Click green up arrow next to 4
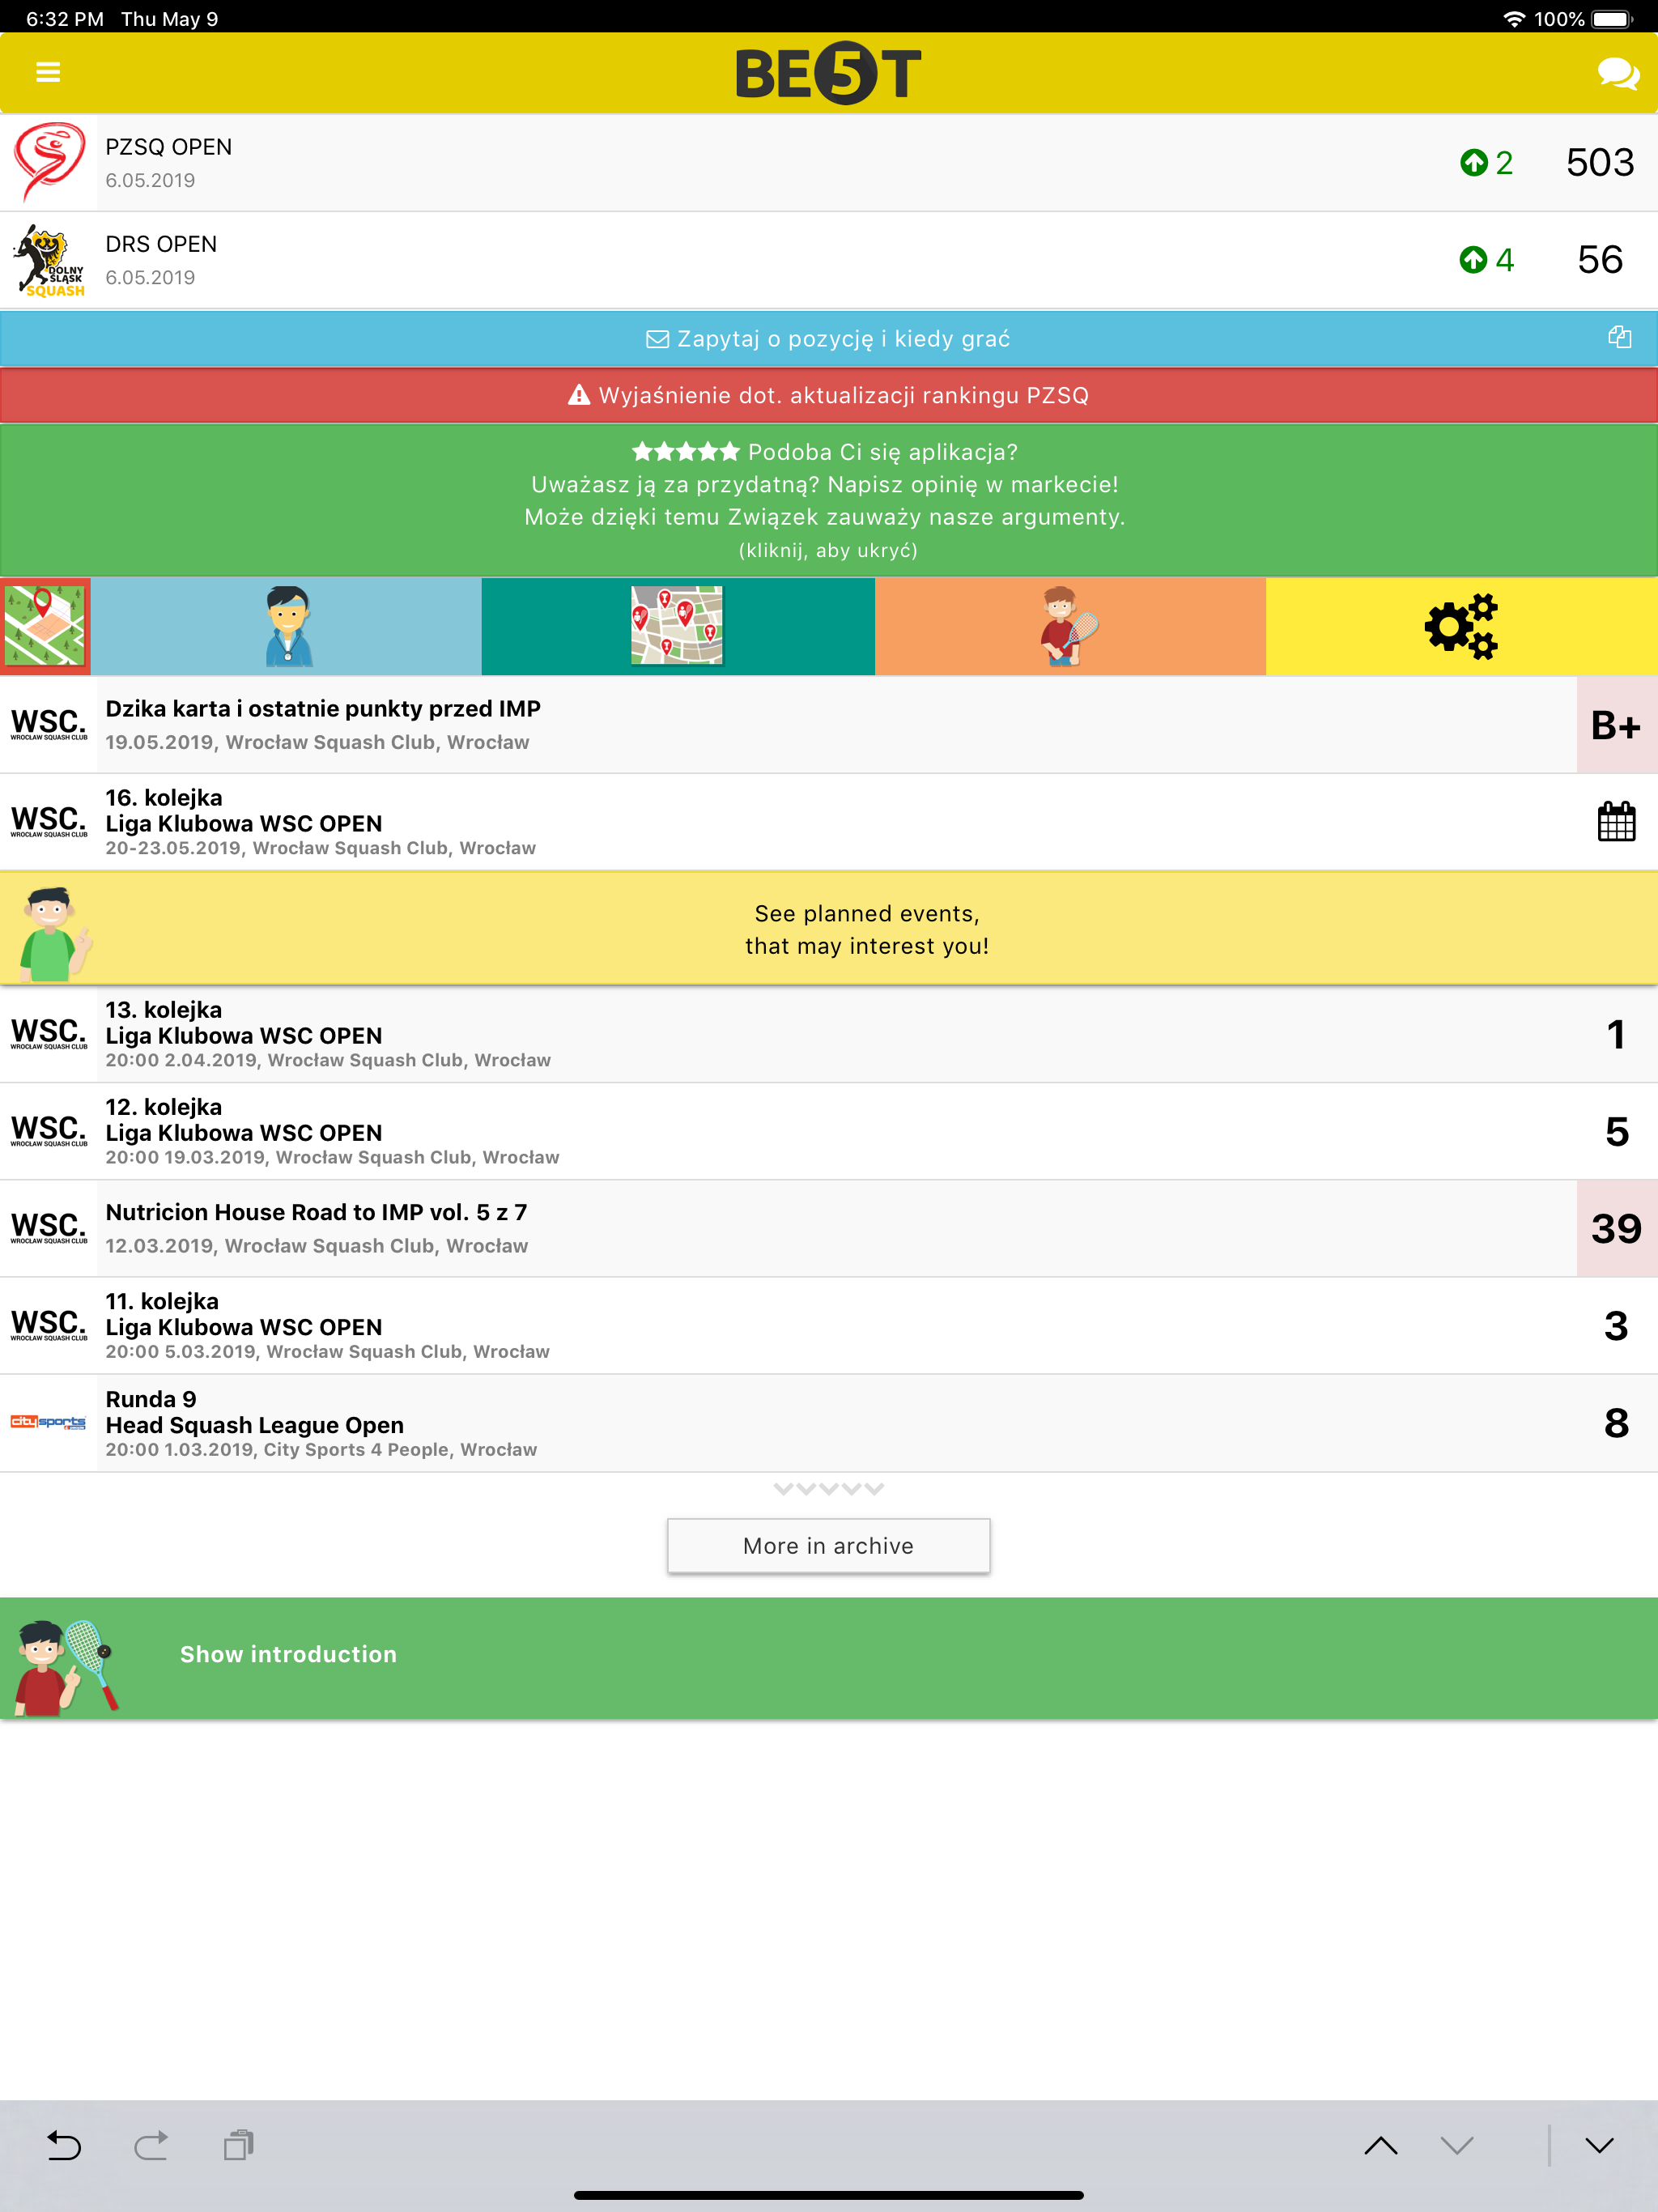Screen dimensions: 1658x2212 coord(1473,260)
